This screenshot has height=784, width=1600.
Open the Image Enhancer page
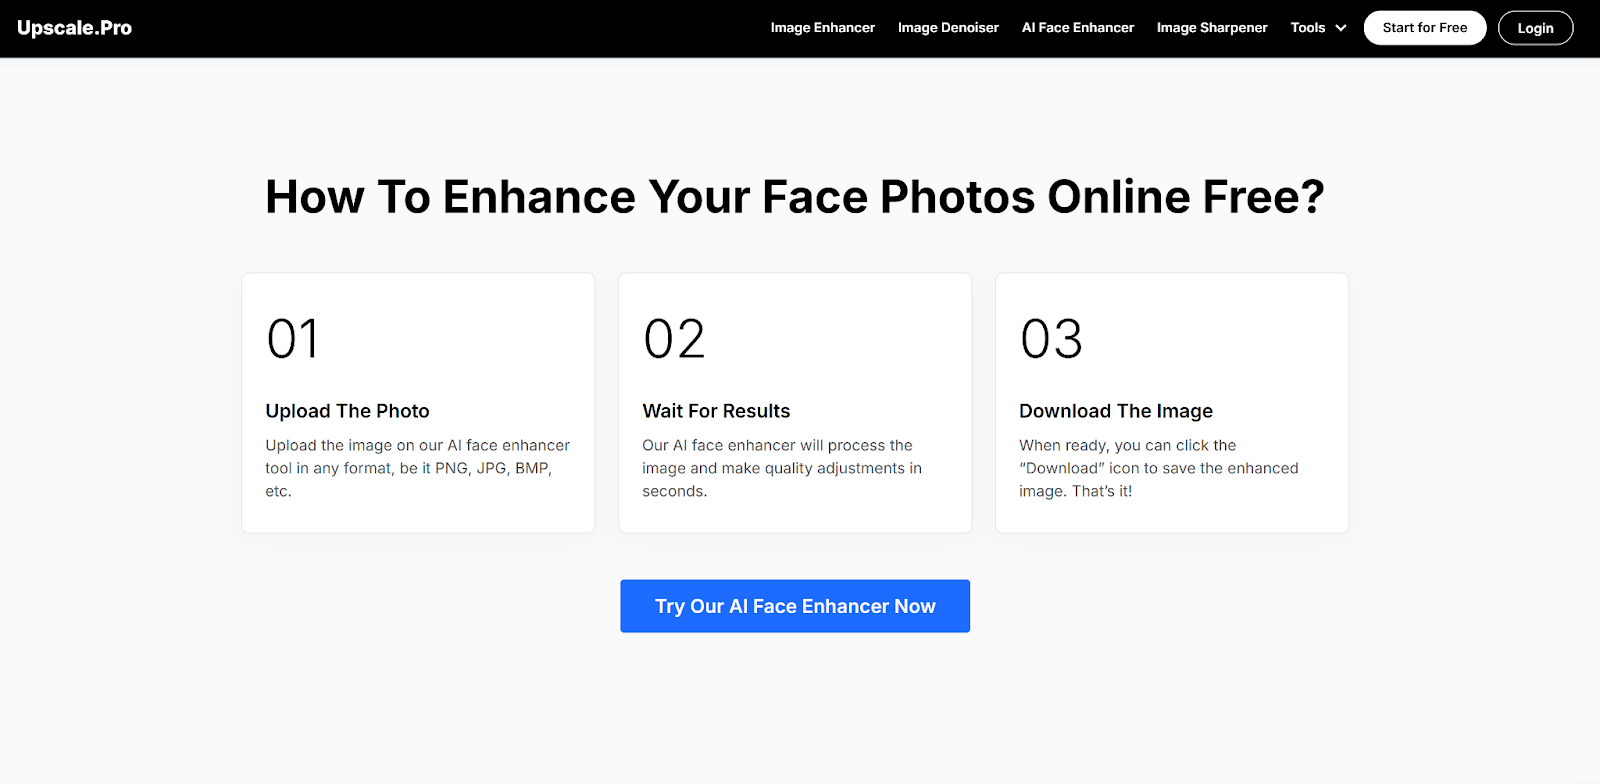pos(822,28)
